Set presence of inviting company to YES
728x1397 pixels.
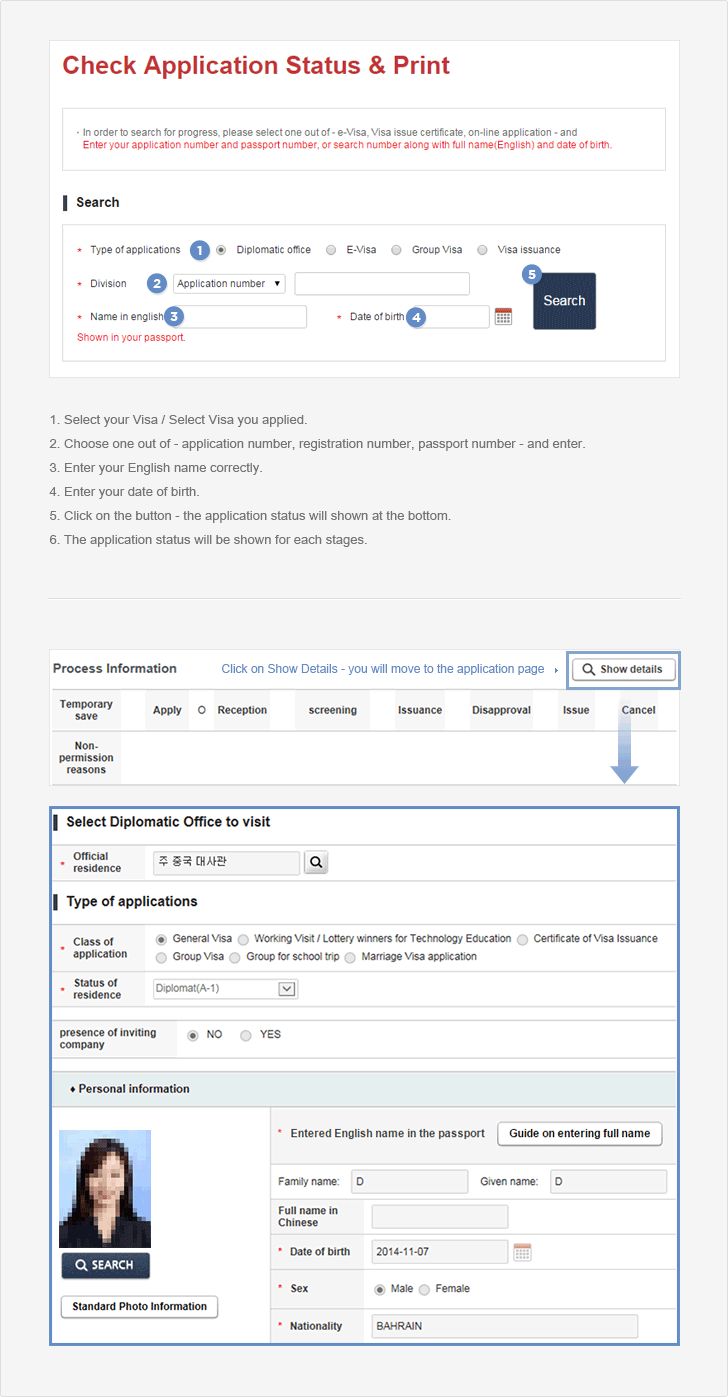point(246,1035)
